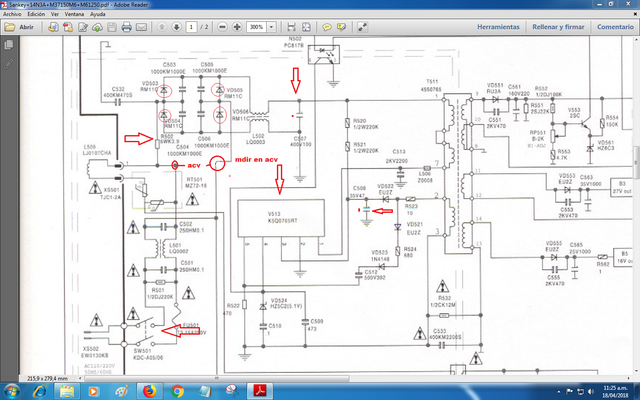Open the Ayuda menu
The image size is (640, 400).
coord(98,14)
